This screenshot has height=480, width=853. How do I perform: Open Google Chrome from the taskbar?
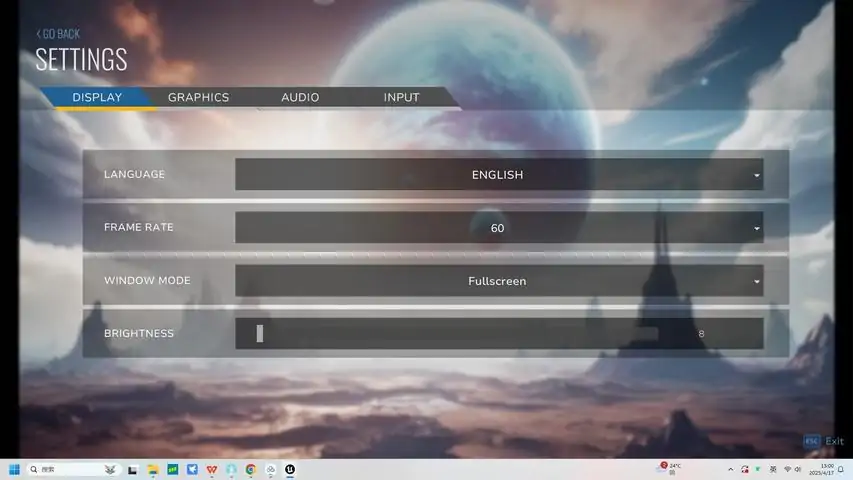tap(250, 469)
